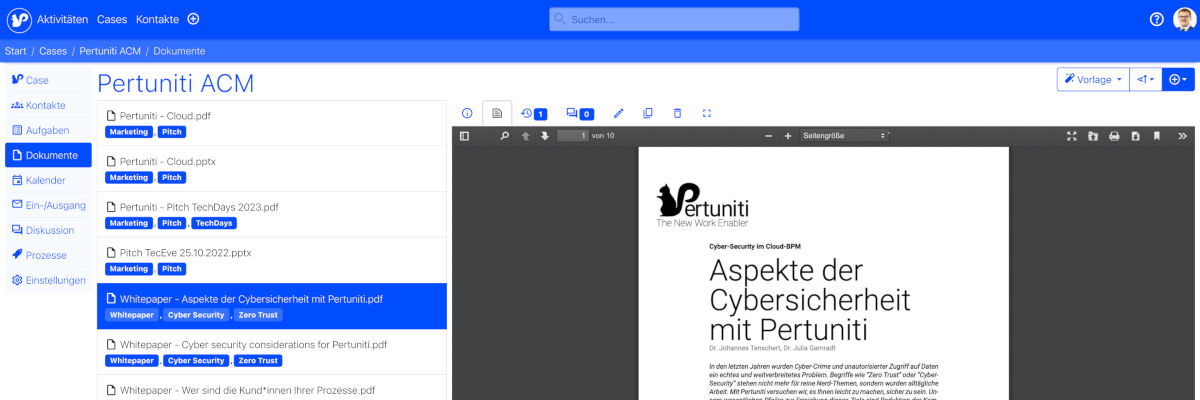Print the PDF document
Viewport: 1200px width, 400px height.
click(x=1114, y=136)
